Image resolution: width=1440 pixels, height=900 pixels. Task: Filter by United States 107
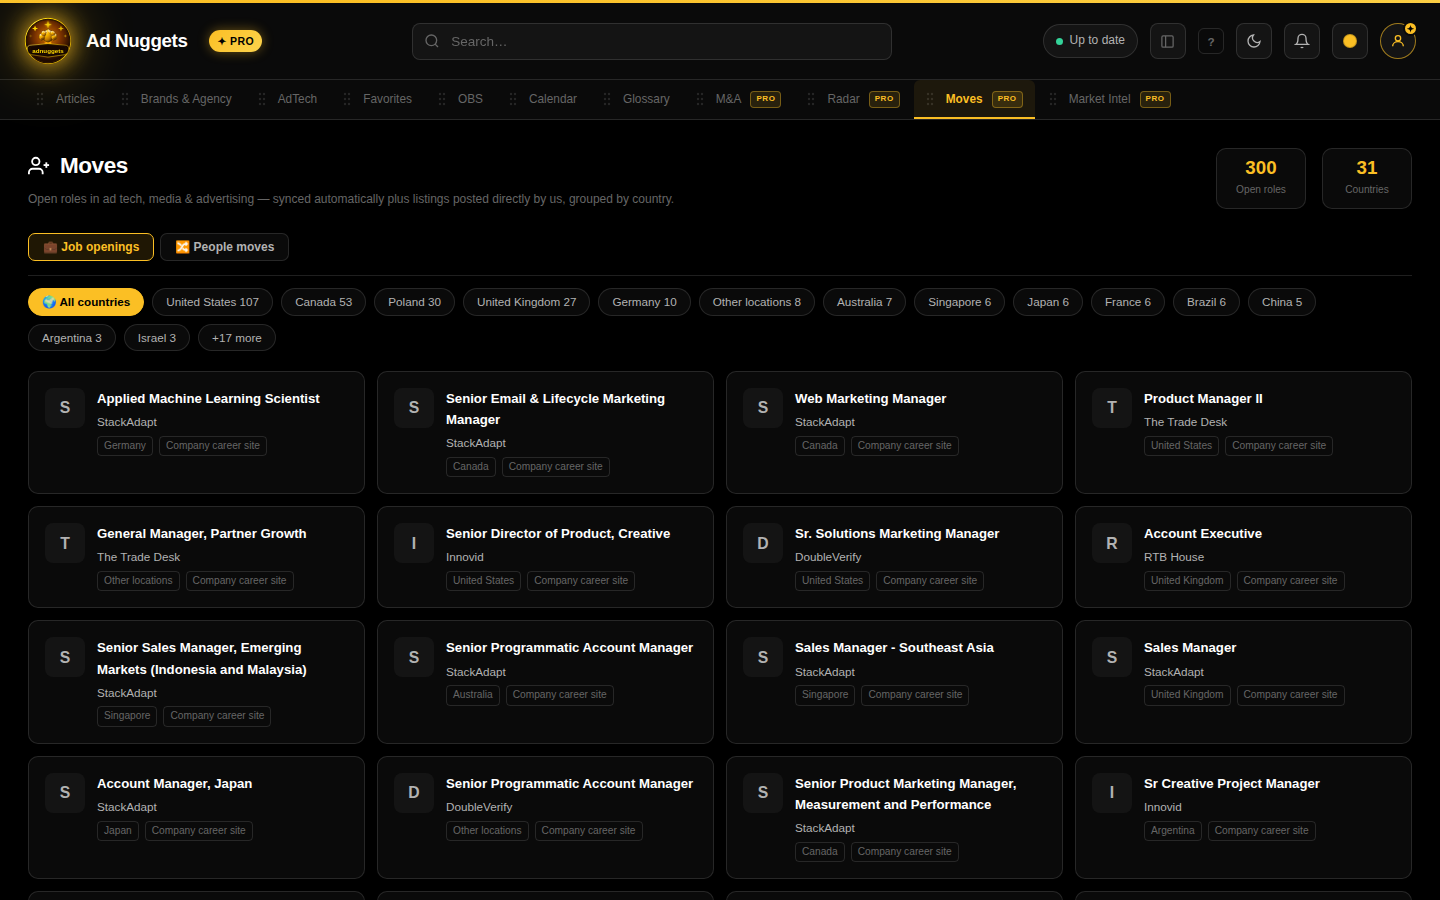click(212, 302)
